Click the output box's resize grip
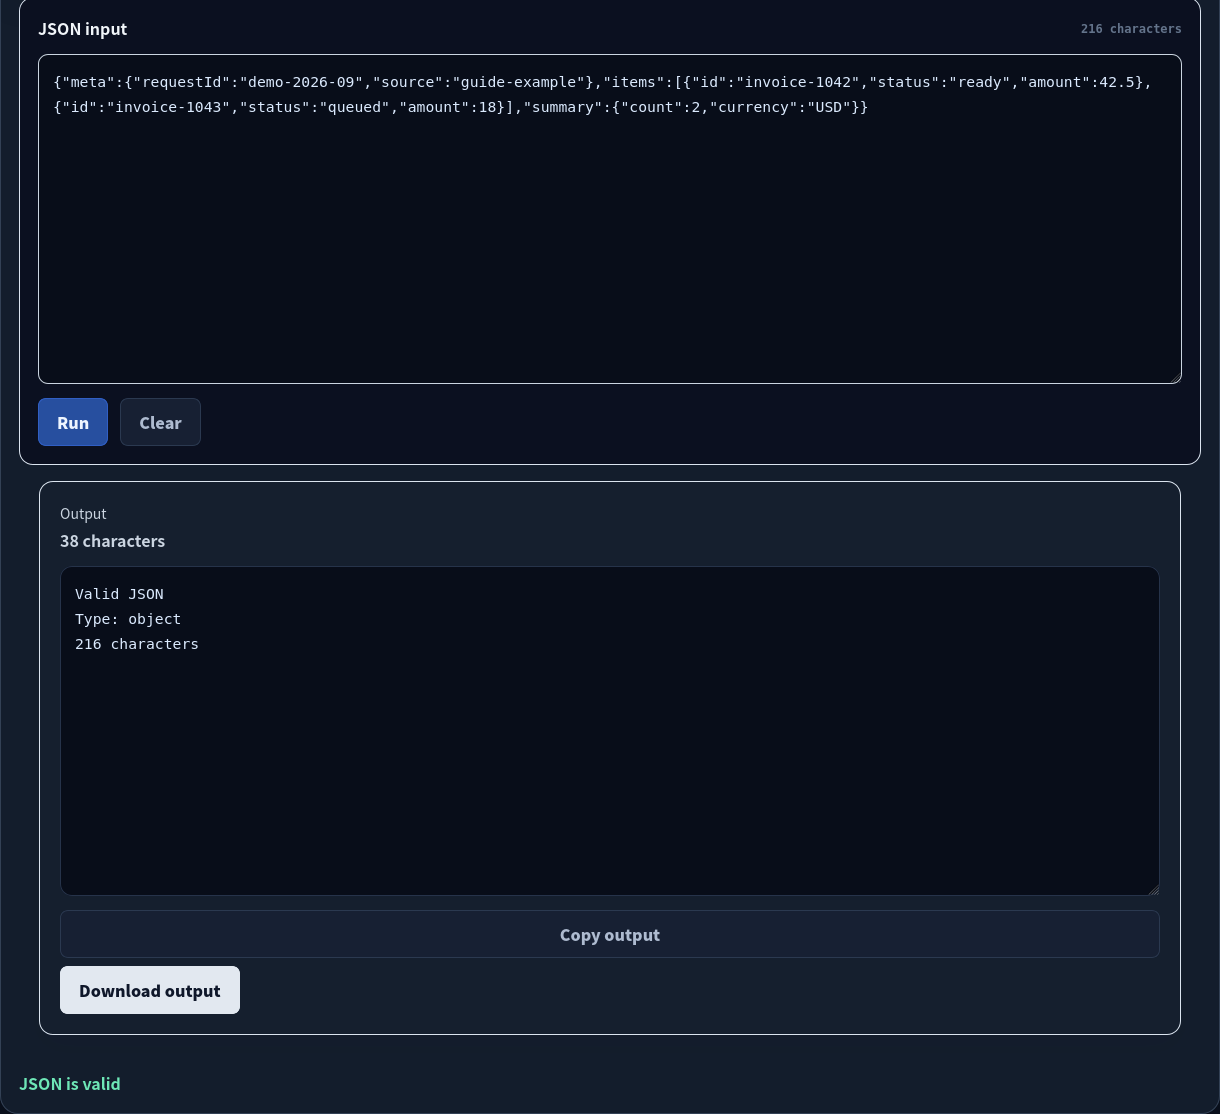 click(1152, 888)
